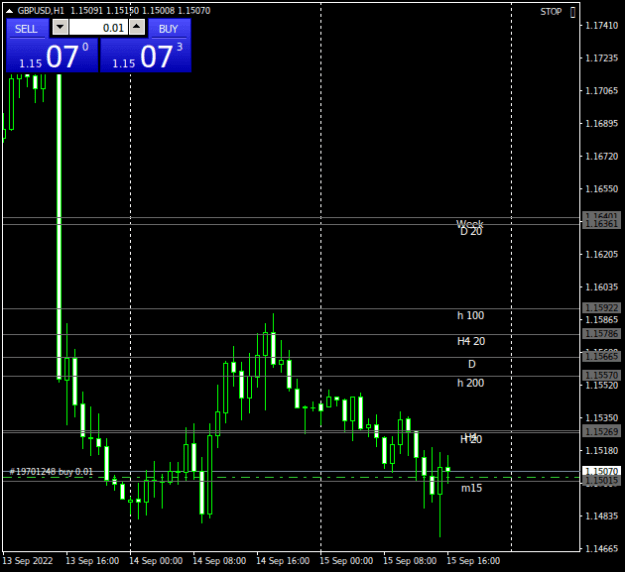Image resolution: width=625 pixels, height=572 pixels.
Task: Click the current price 1.15070 tag
Action: pos(601,471)
